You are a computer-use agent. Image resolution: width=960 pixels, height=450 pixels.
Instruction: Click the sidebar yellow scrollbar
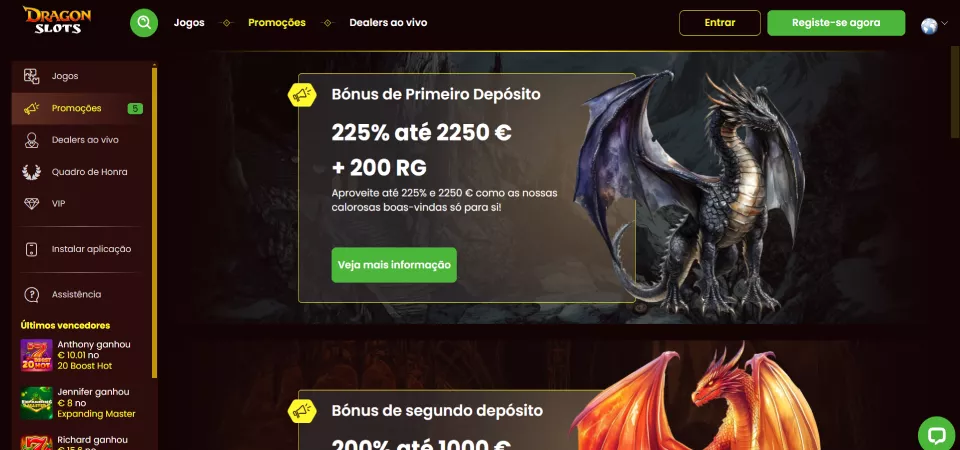tap(154, 222)
